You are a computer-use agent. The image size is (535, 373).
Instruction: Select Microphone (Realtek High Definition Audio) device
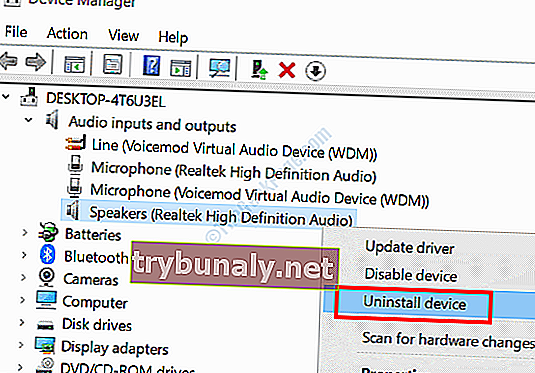click(234, 172)
